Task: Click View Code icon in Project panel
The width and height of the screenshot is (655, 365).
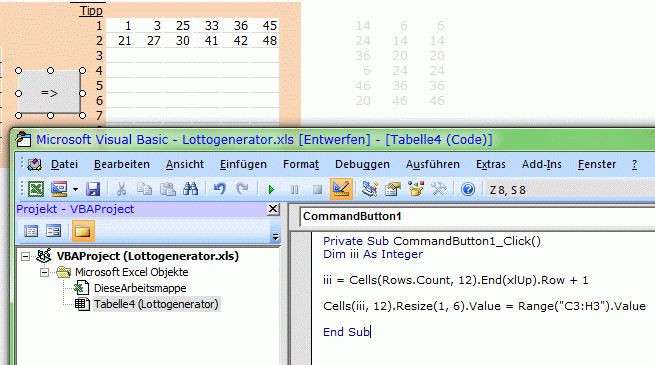Action: (31, 231)
